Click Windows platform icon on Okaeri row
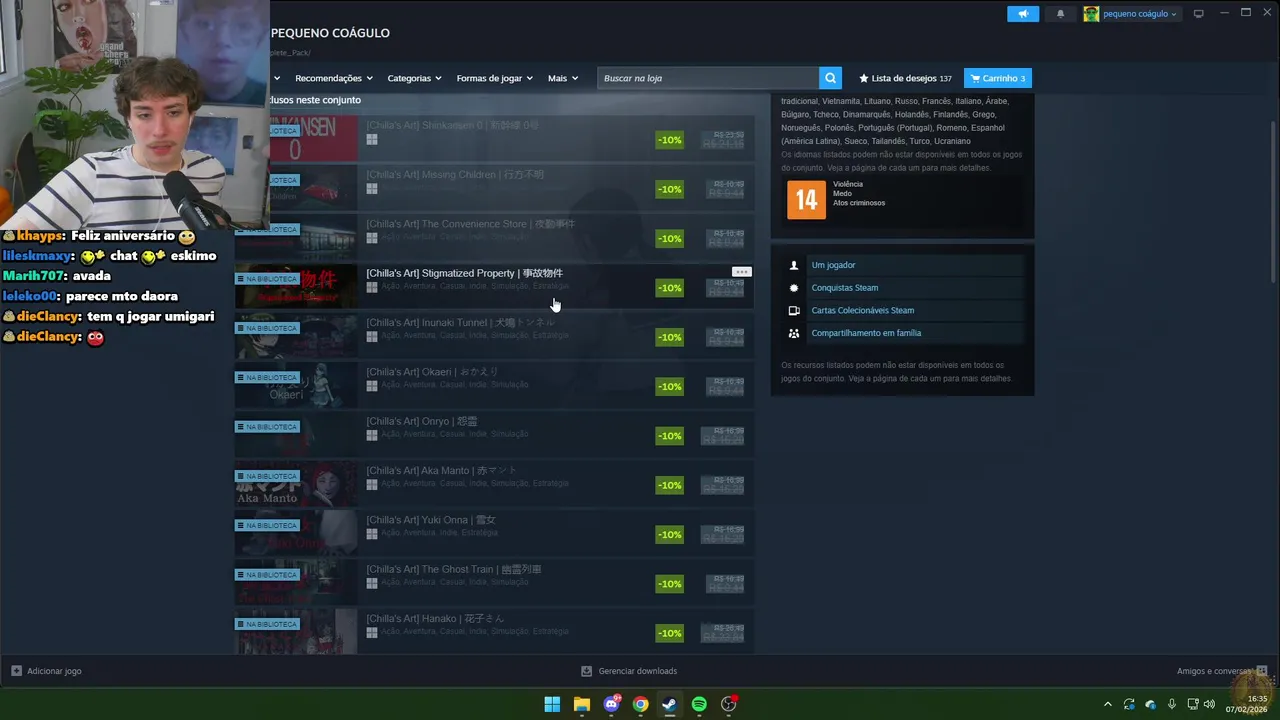The image size is (1280, 720). [x=372, y=386]
